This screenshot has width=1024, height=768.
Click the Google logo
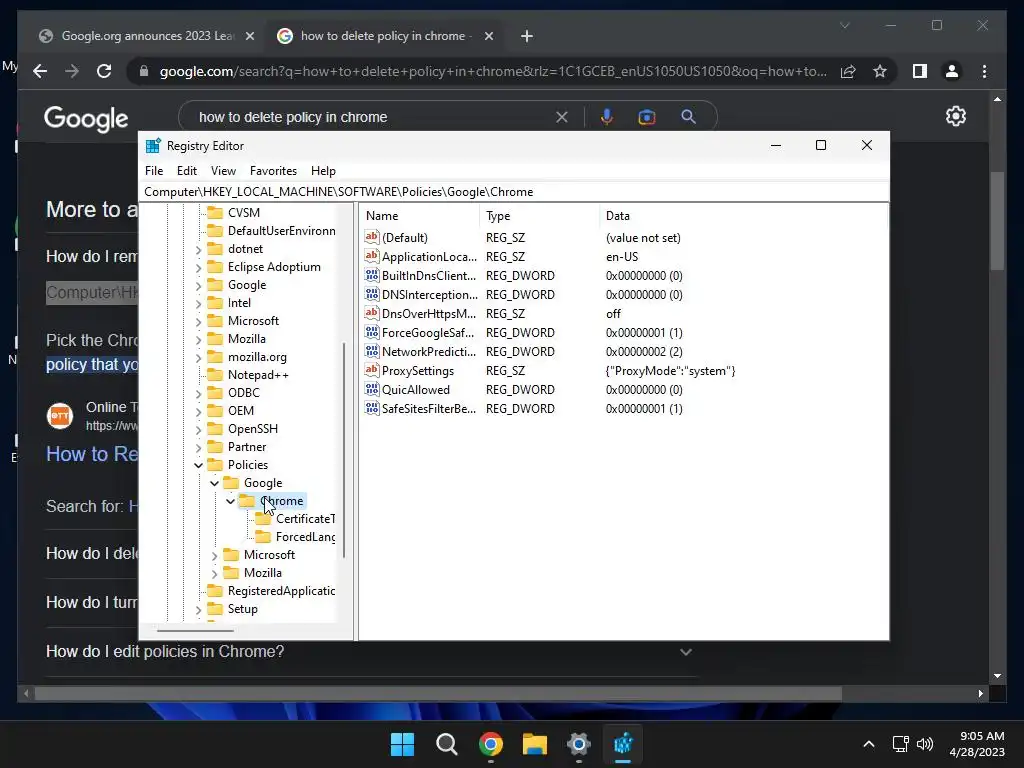[86, 119]
